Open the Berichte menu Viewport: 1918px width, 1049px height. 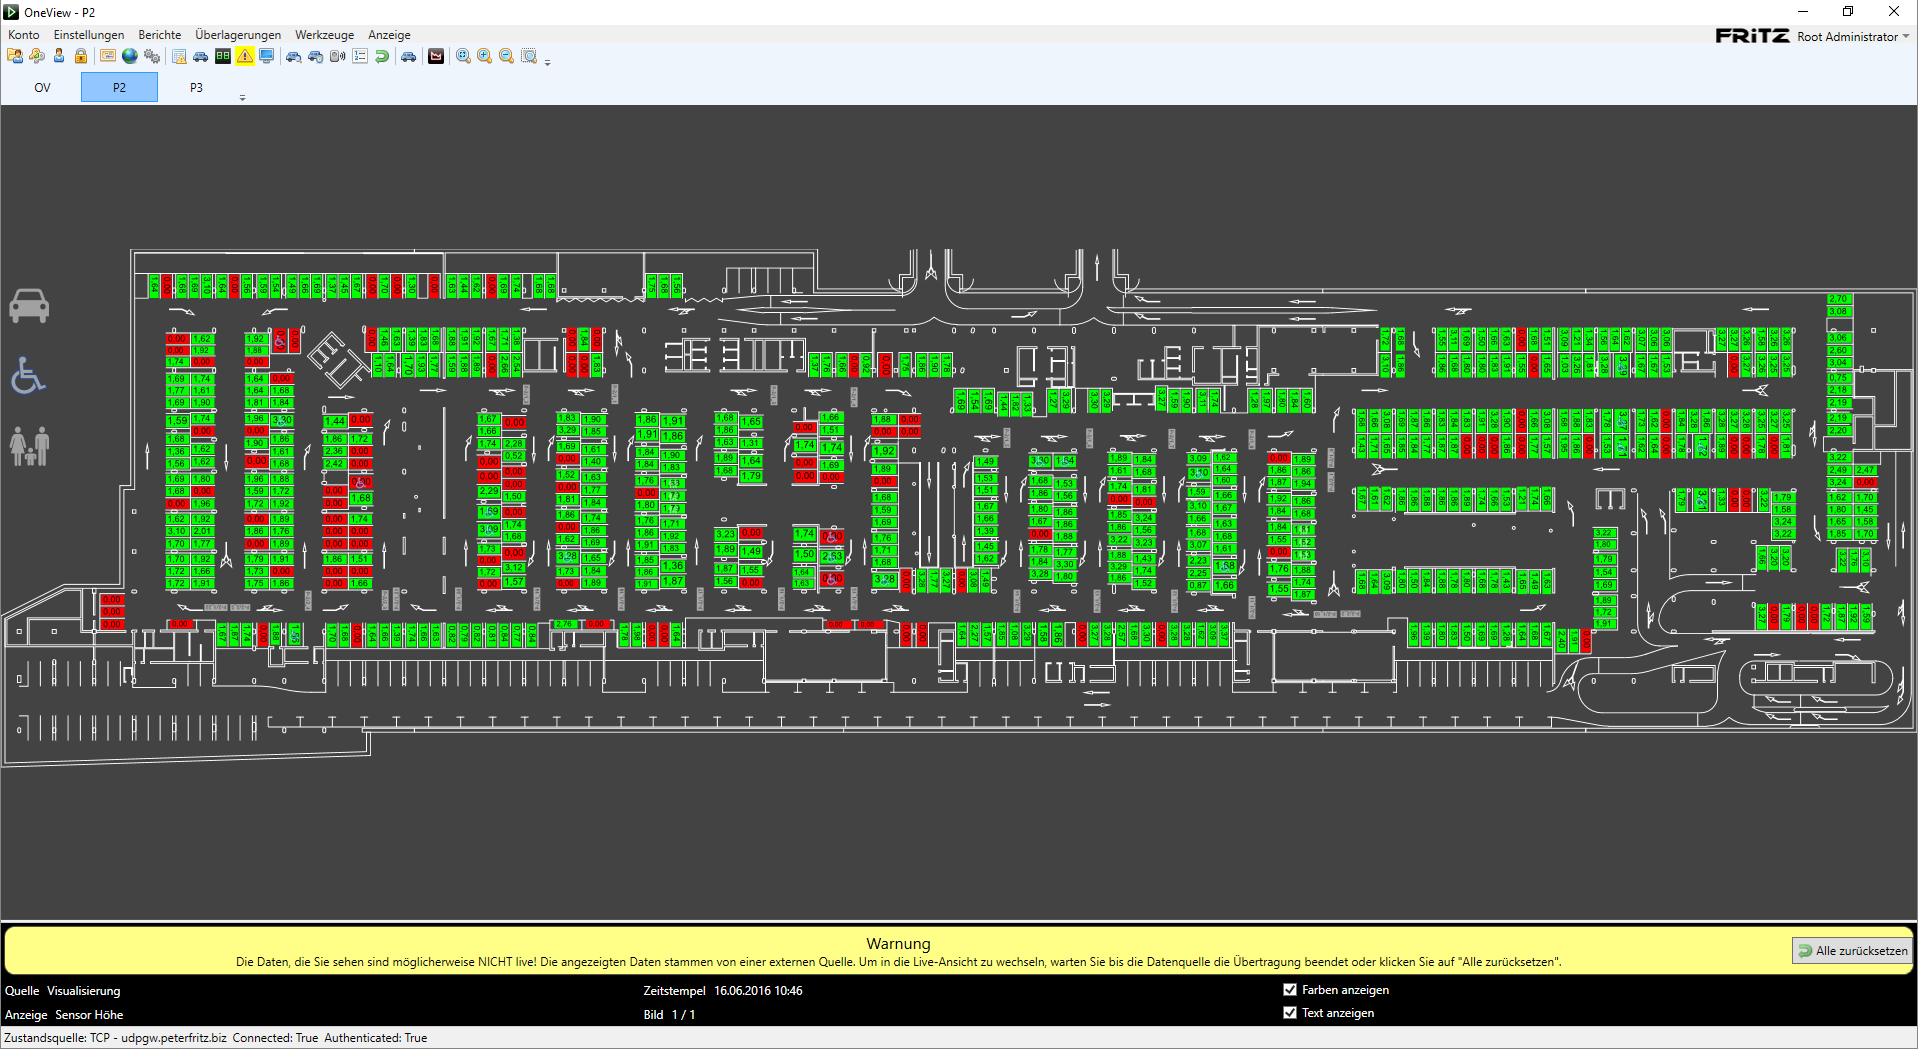click(160, 34)
